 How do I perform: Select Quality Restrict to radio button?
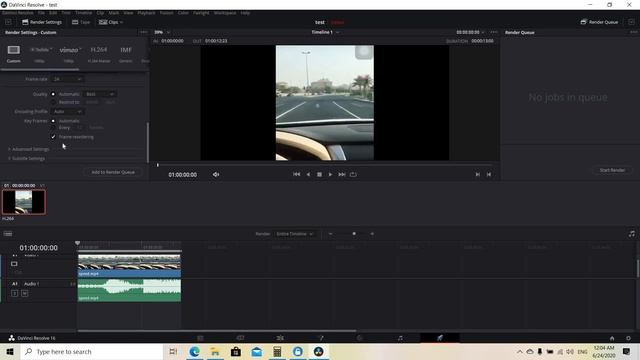pos(53,102)
